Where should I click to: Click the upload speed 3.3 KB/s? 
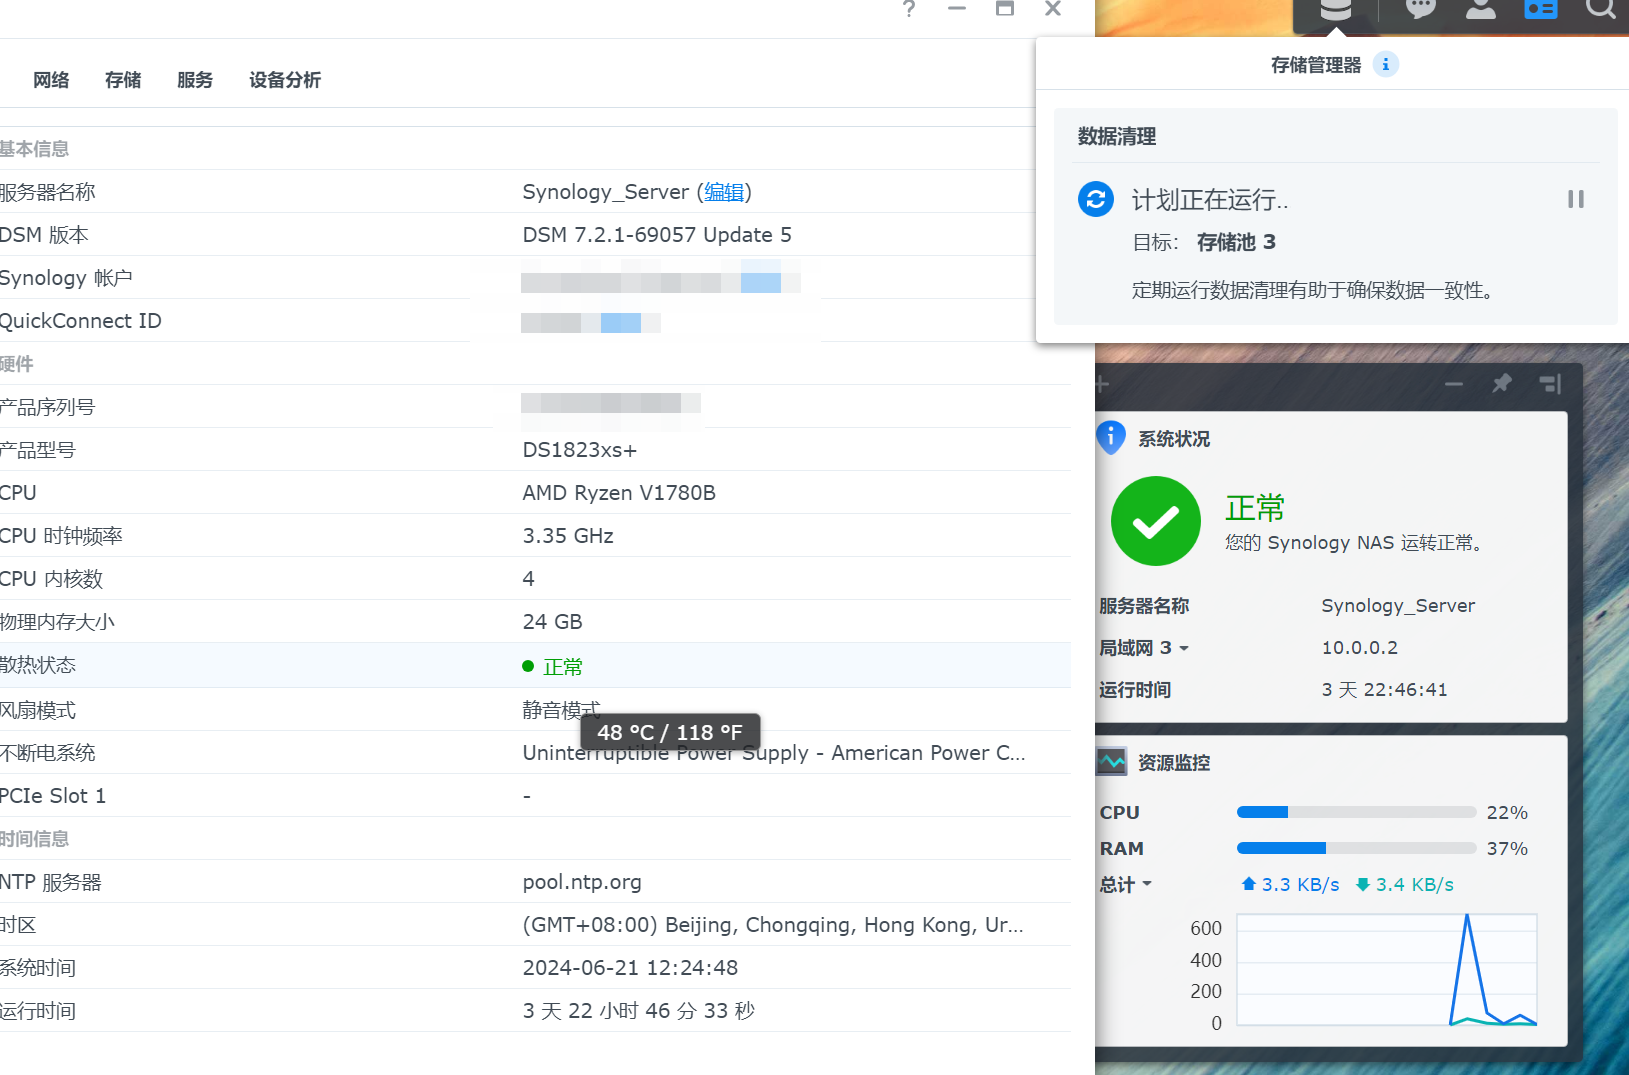point(1290,884)
